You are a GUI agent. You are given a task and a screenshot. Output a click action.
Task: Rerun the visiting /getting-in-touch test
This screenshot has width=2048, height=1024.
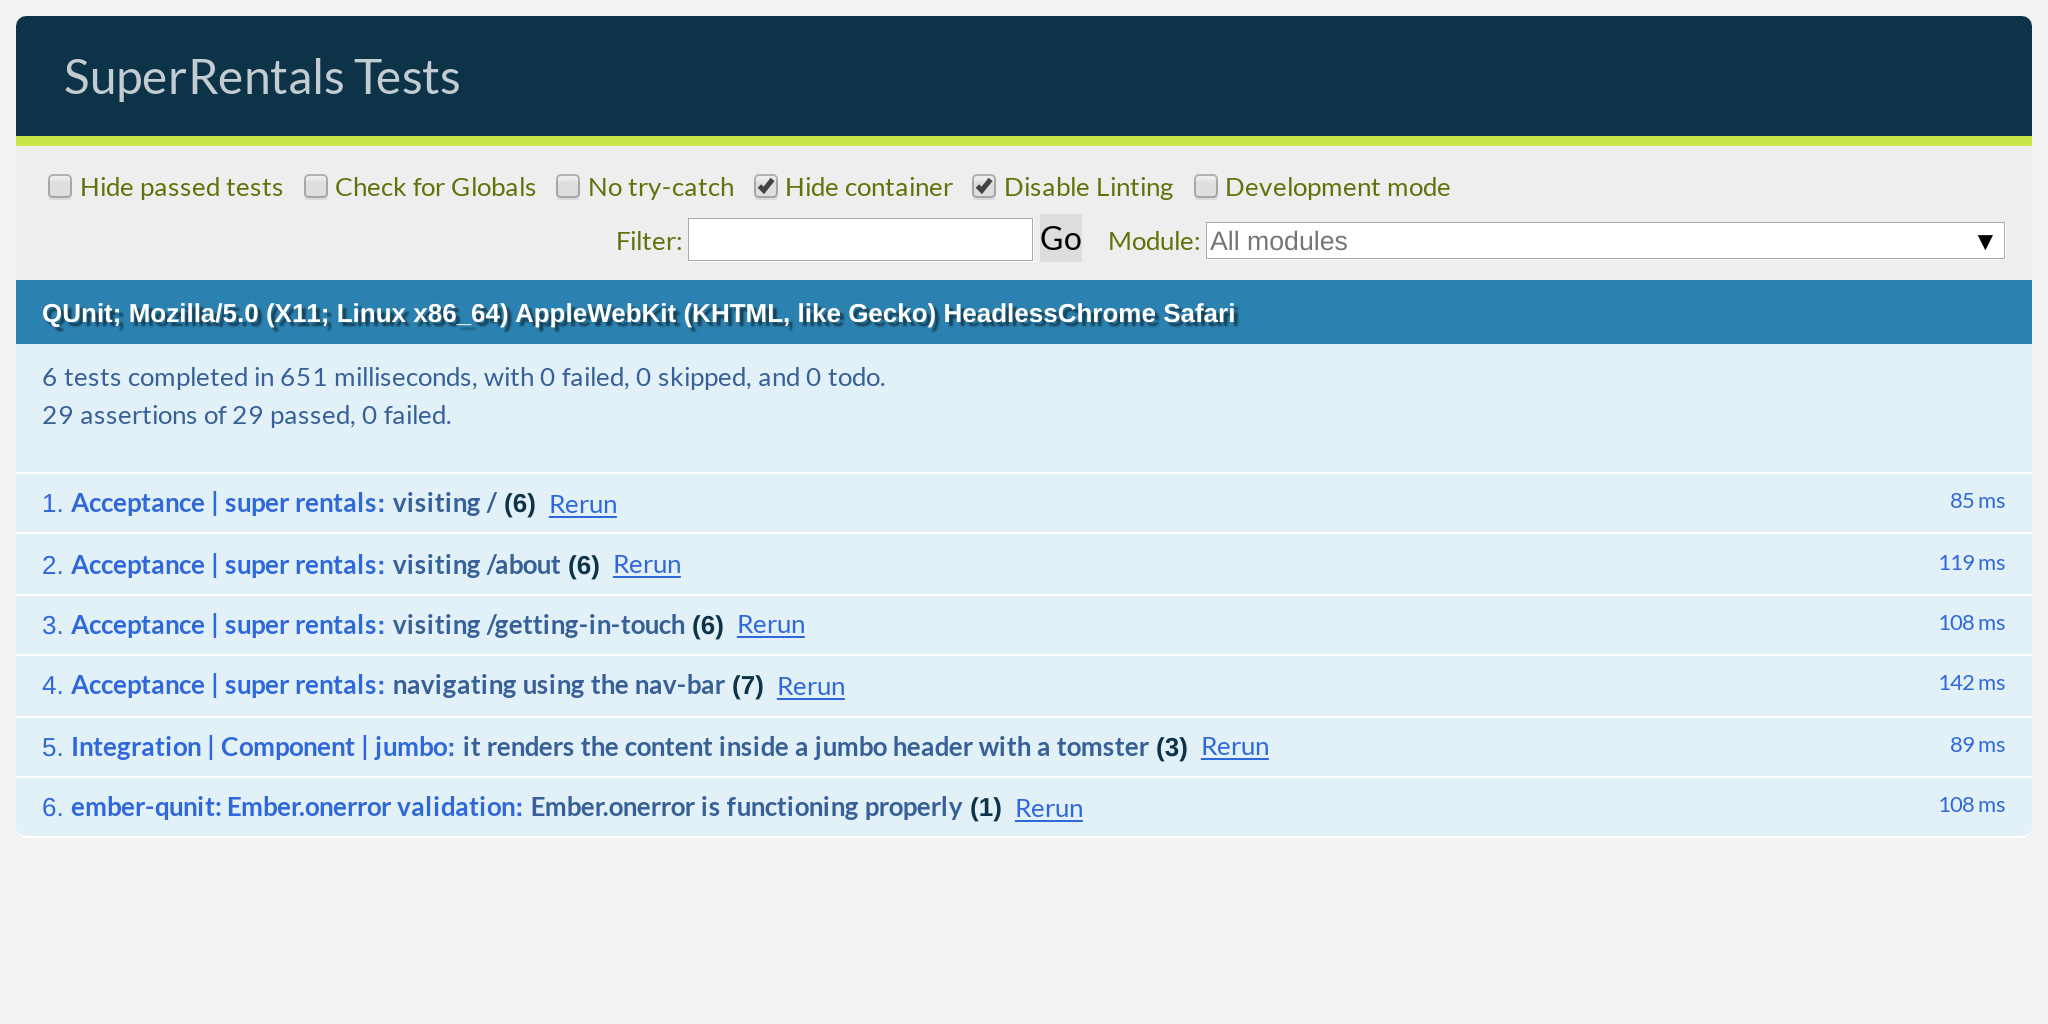pos(771,625)
